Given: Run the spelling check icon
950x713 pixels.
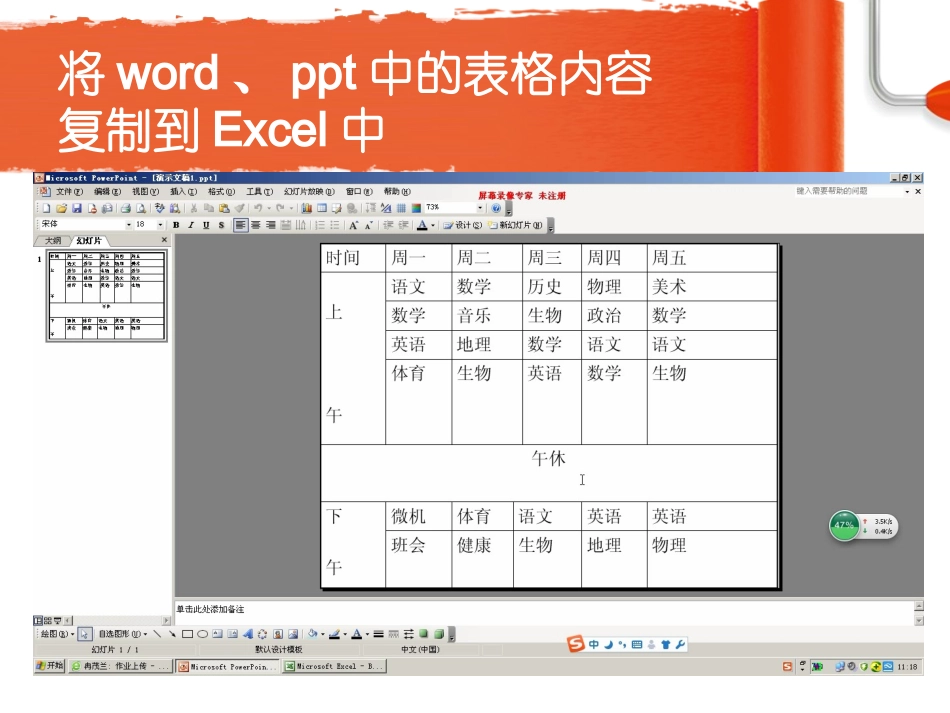Looking at the screenshot, I should tap(159, 208).
